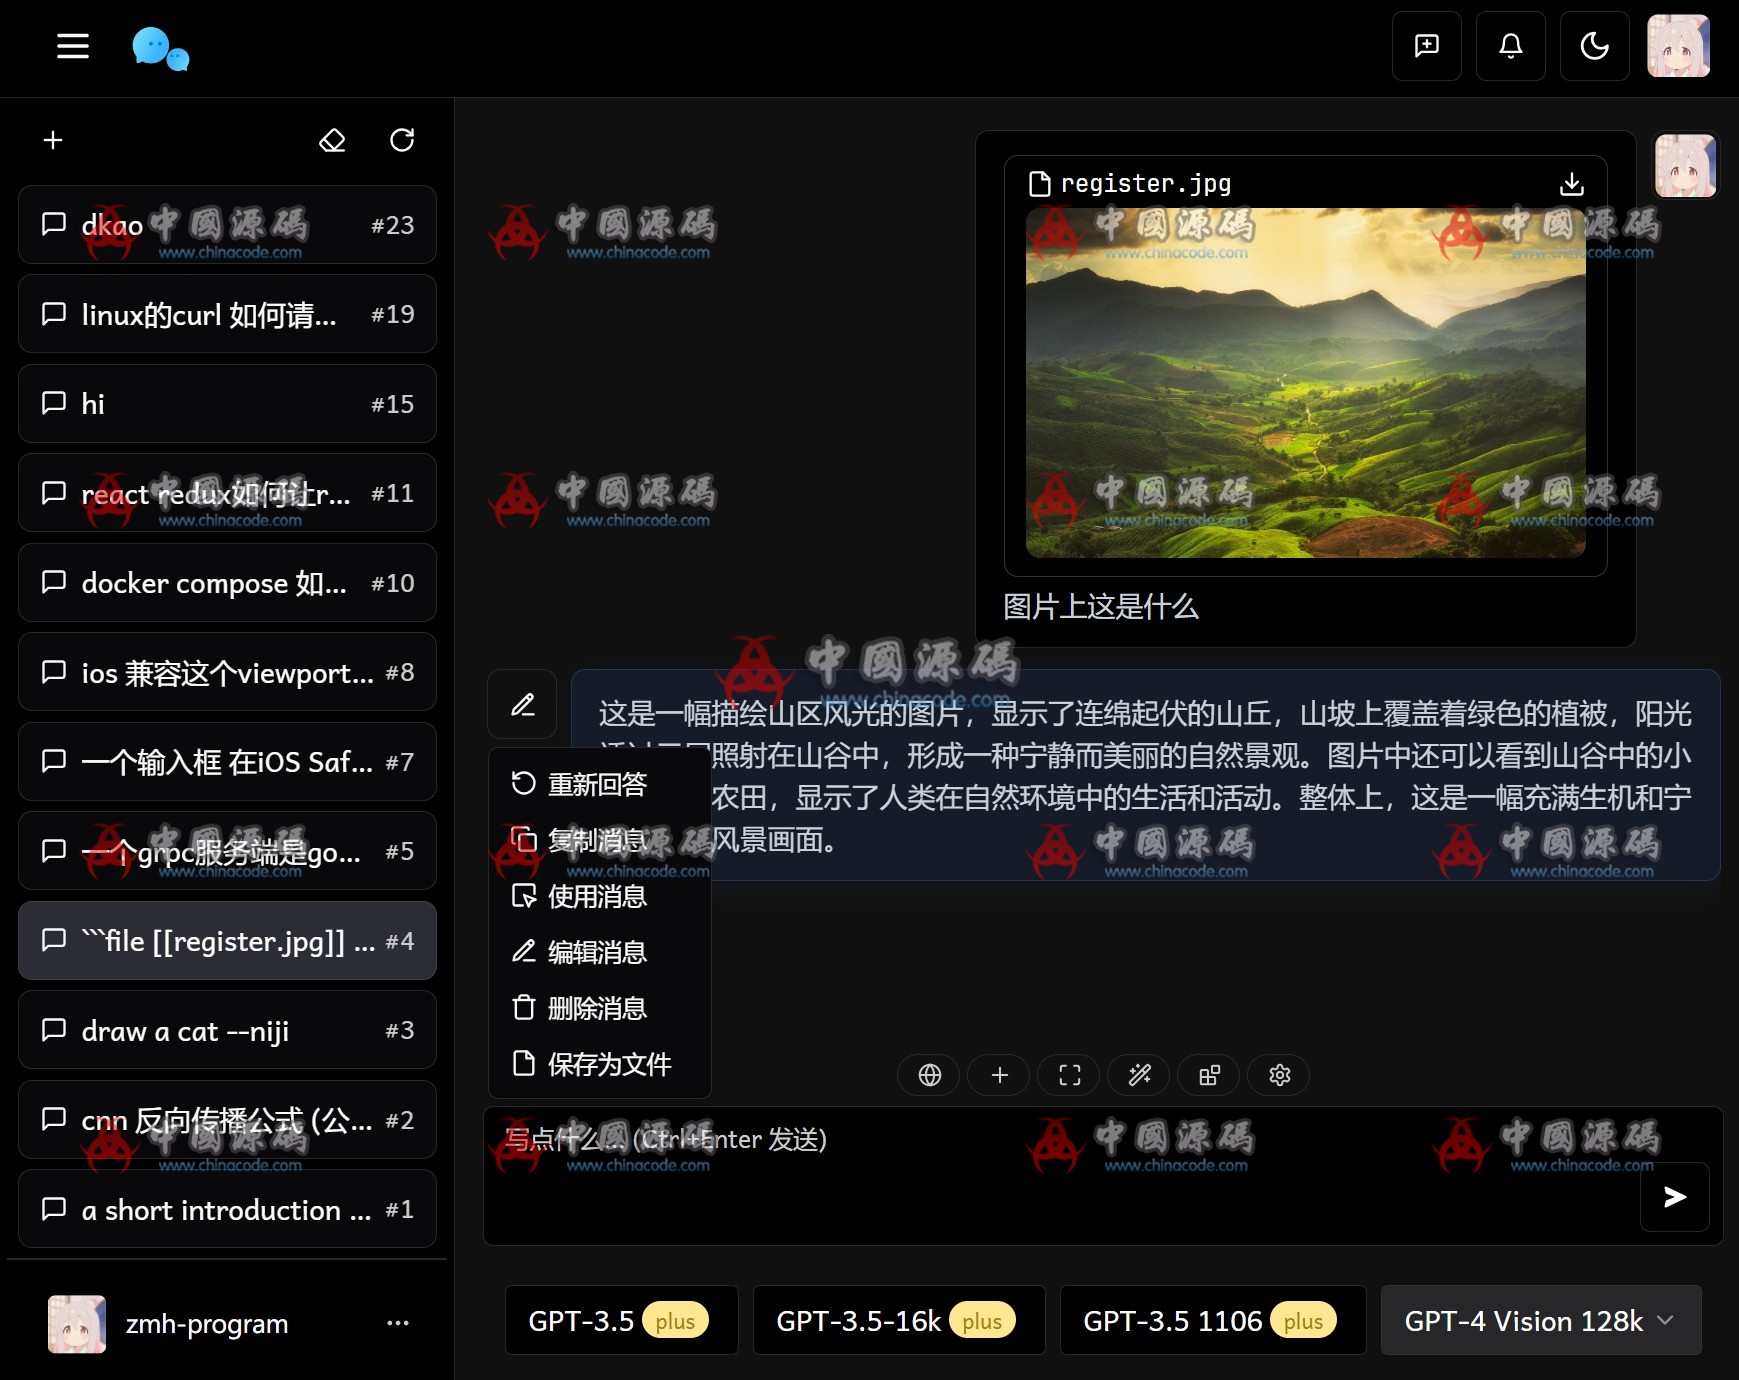Refresh the conversation list
This screenshot has width=1739, height=1380.
[x=401, y=140]
